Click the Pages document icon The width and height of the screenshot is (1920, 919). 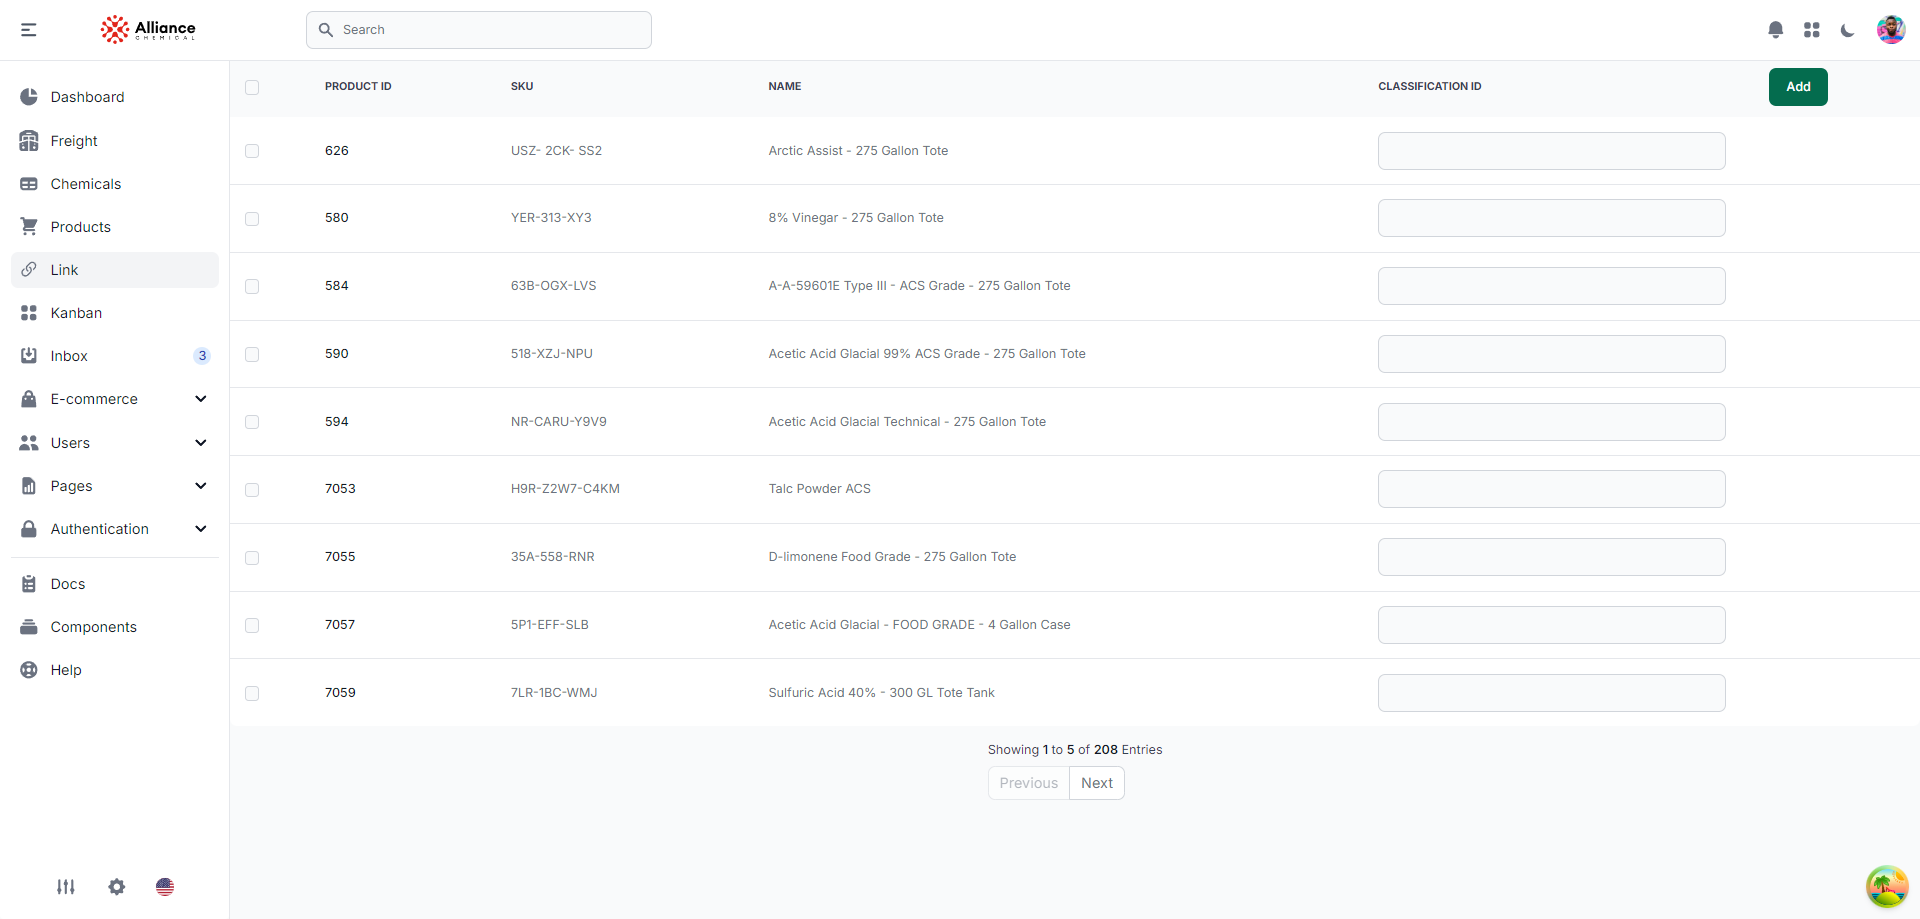(x=29, y=486)
